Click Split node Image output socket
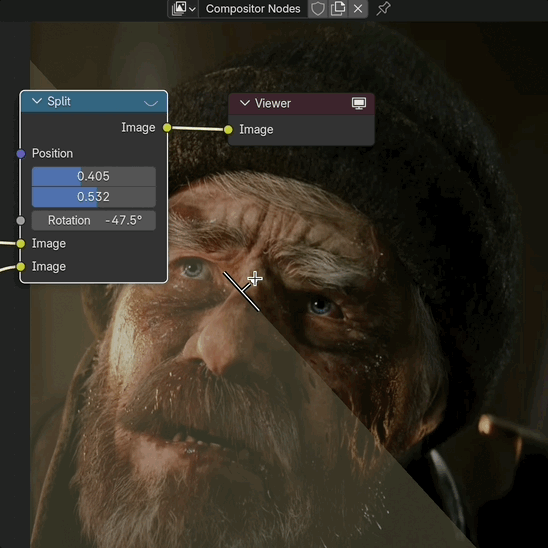The image size is (548, 548). (x=167, y=128)
